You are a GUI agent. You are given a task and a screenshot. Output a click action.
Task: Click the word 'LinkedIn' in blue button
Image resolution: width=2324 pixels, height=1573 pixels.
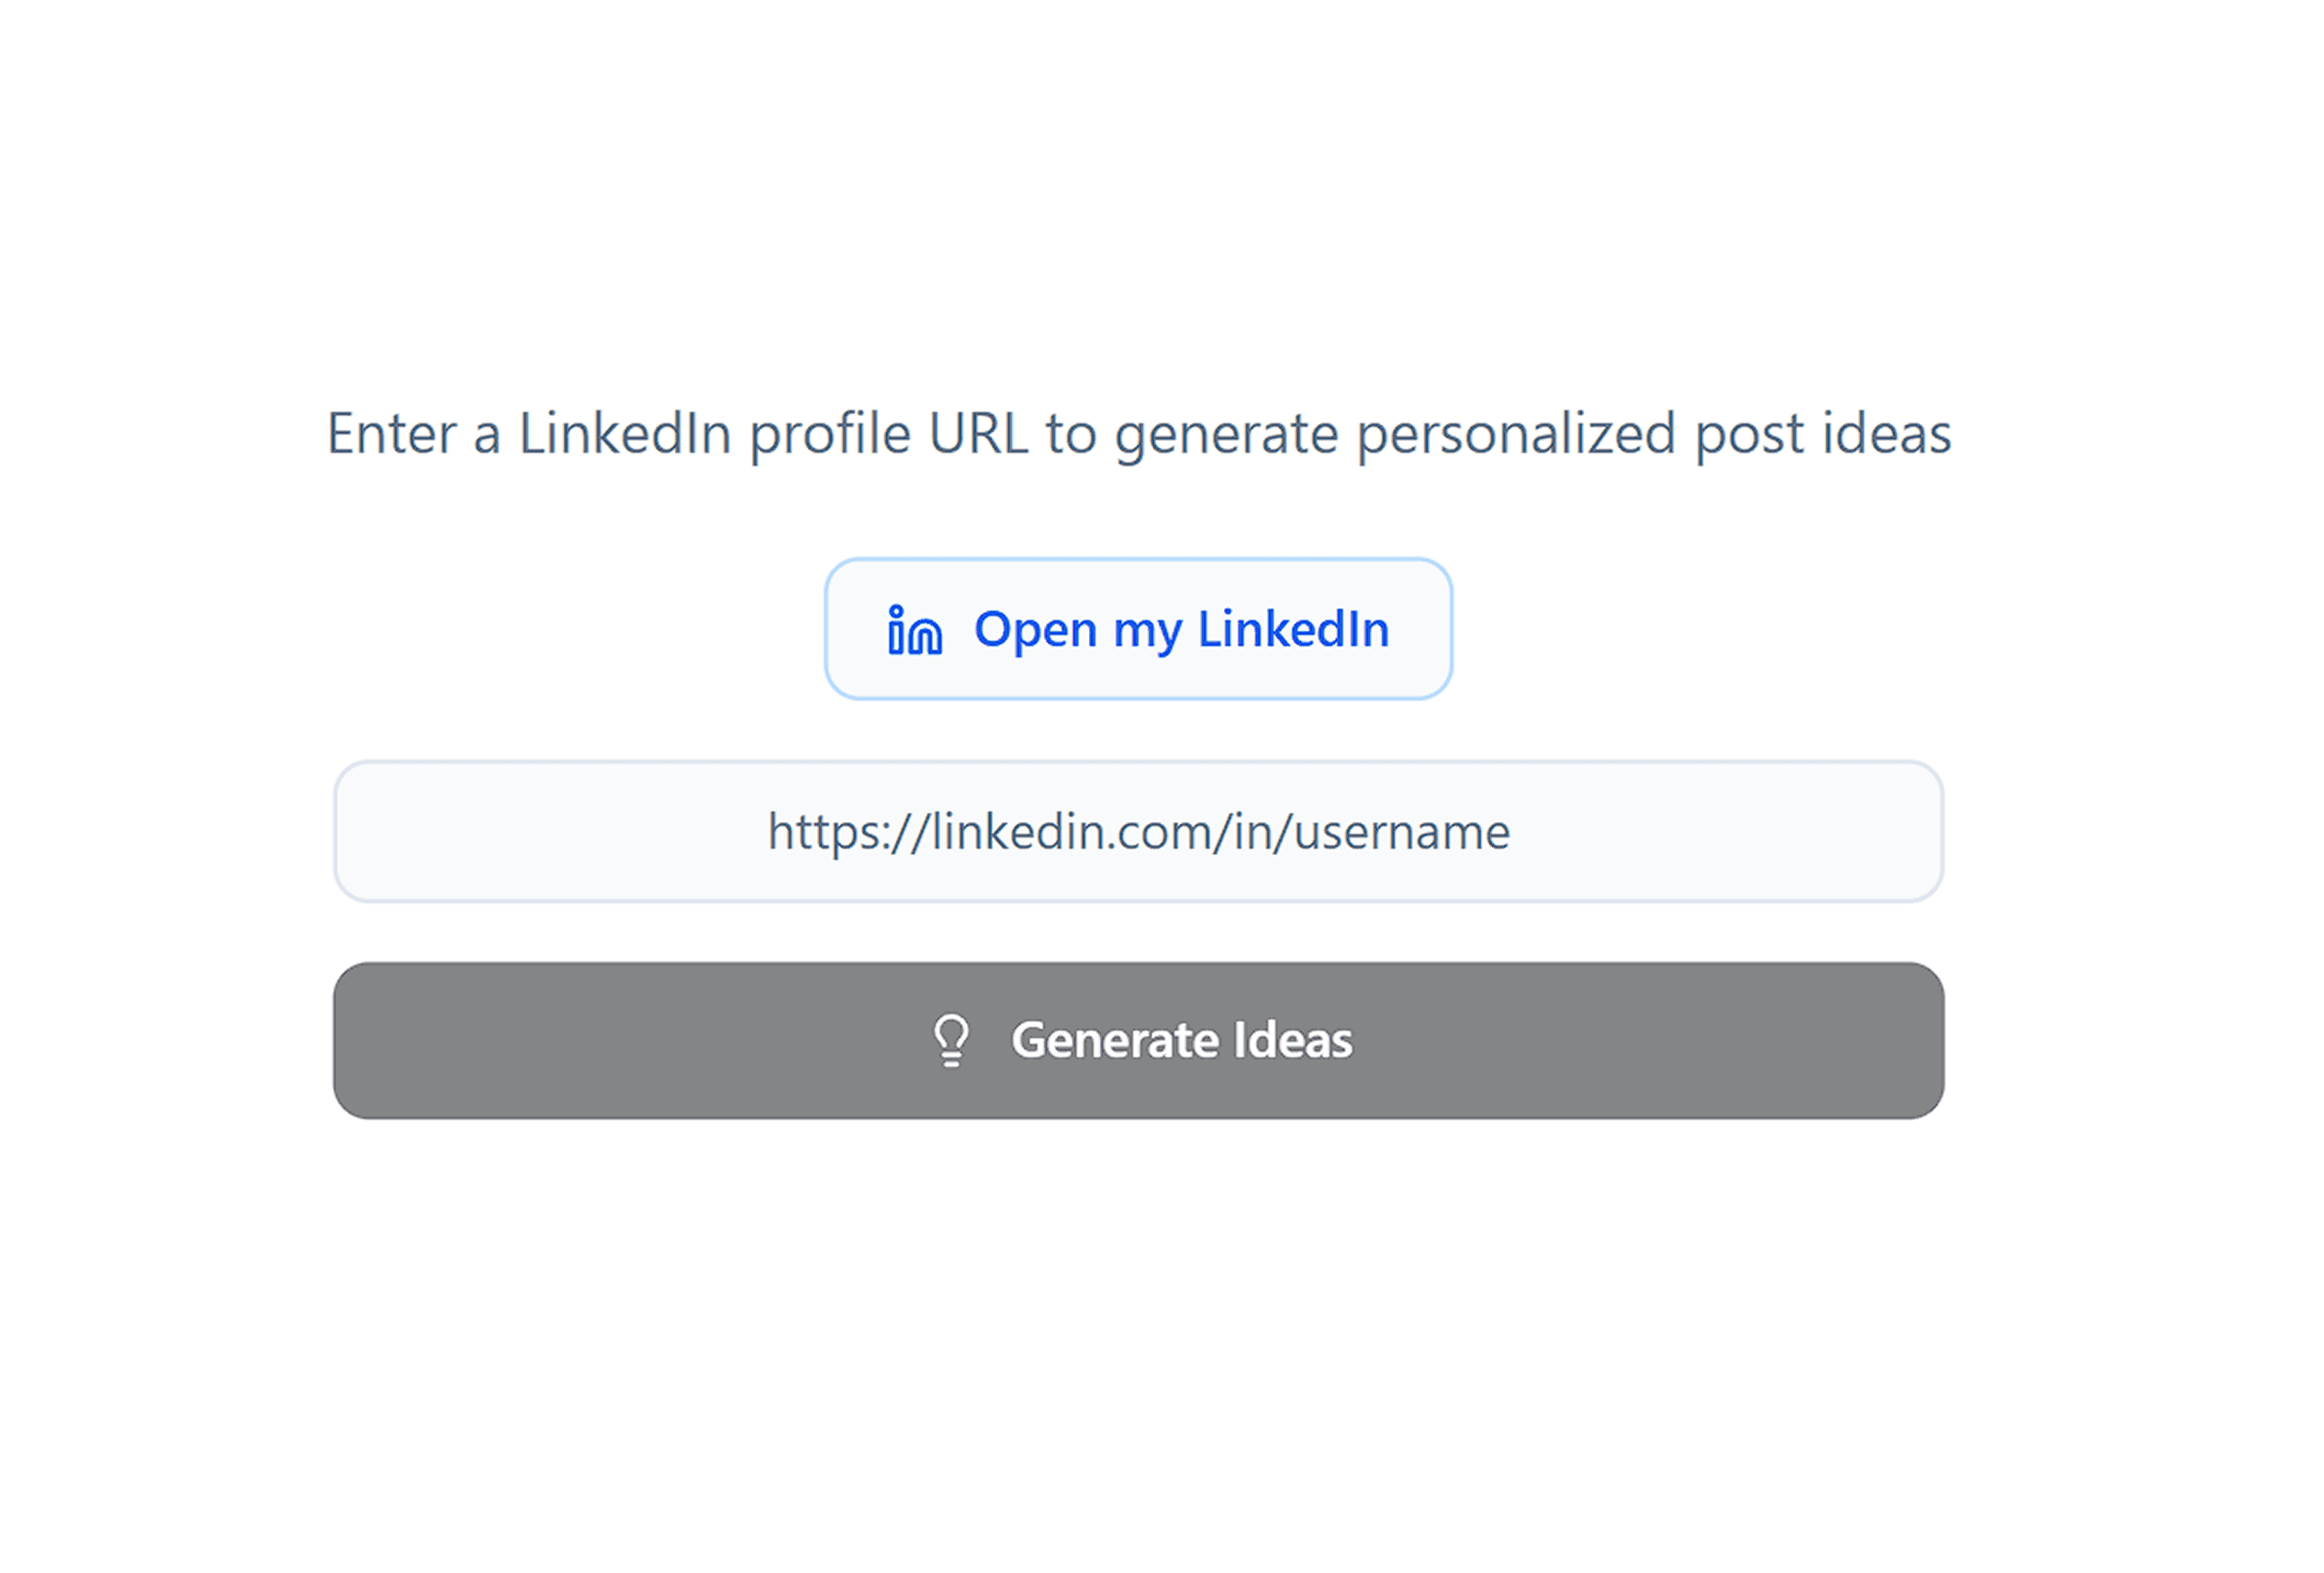tap(1294, 629)
